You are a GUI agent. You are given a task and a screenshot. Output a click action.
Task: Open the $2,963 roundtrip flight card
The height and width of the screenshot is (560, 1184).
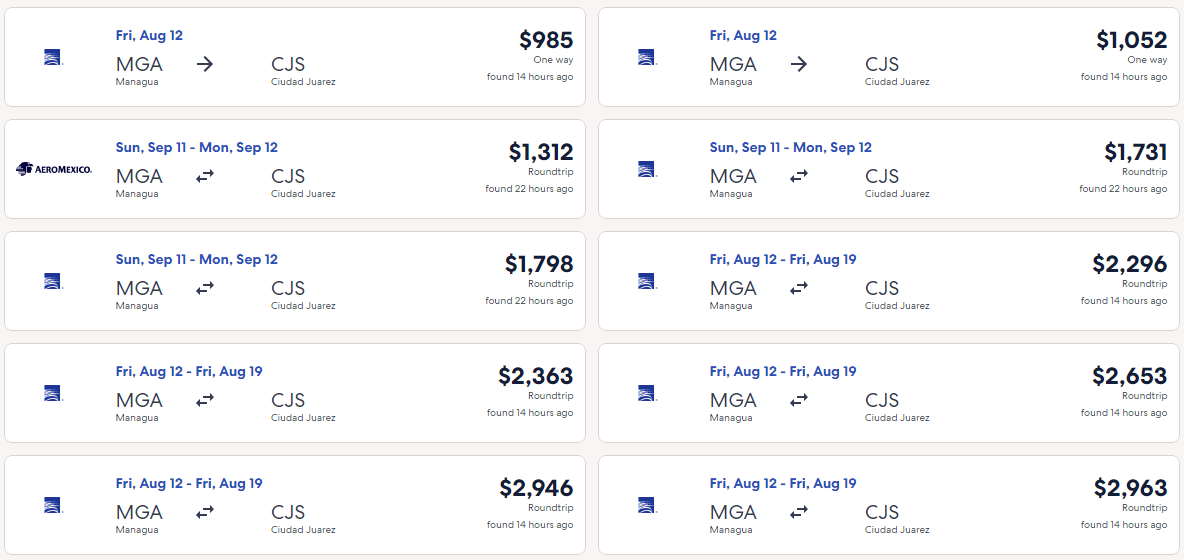tap(889, 505)
